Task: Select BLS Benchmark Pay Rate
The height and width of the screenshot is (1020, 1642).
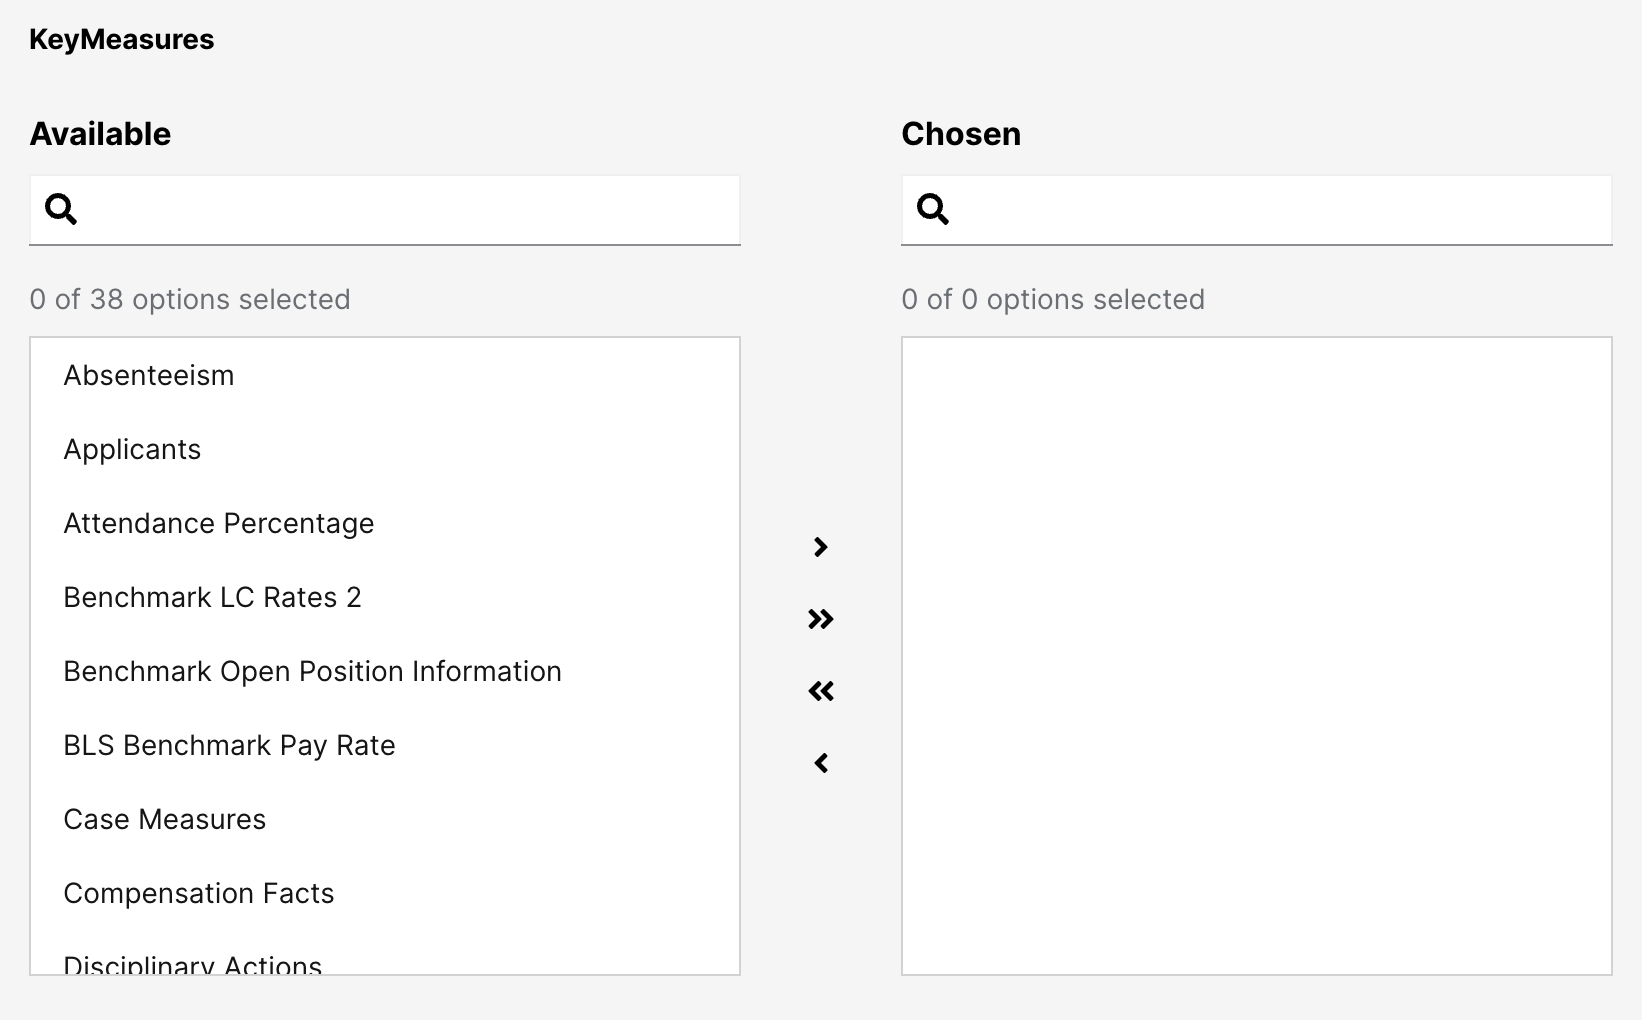Action: (x=229, y=745)
